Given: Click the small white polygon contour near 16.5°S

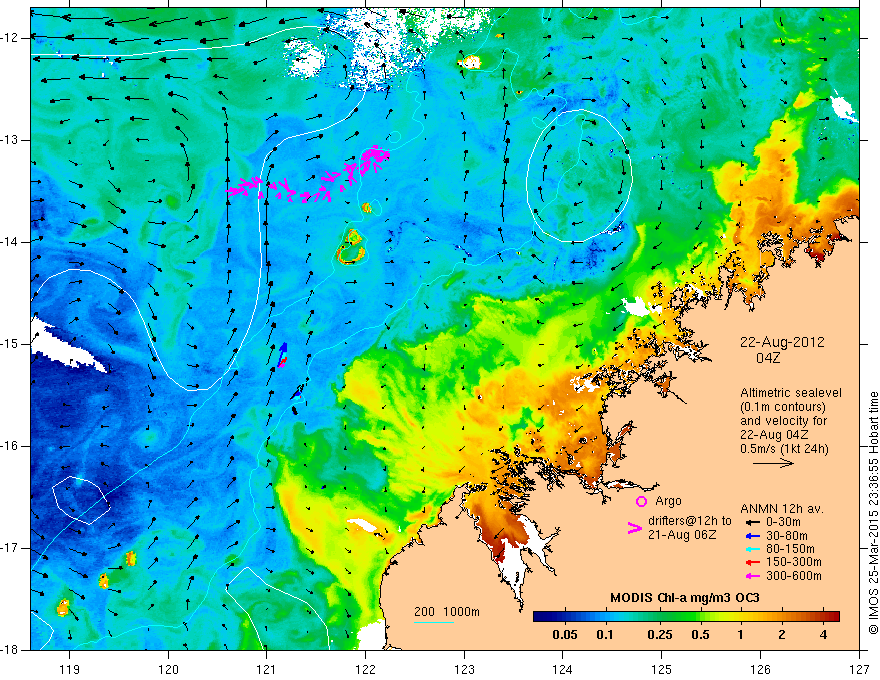Looking at the screenshot, I should click(x=81, y=500).
